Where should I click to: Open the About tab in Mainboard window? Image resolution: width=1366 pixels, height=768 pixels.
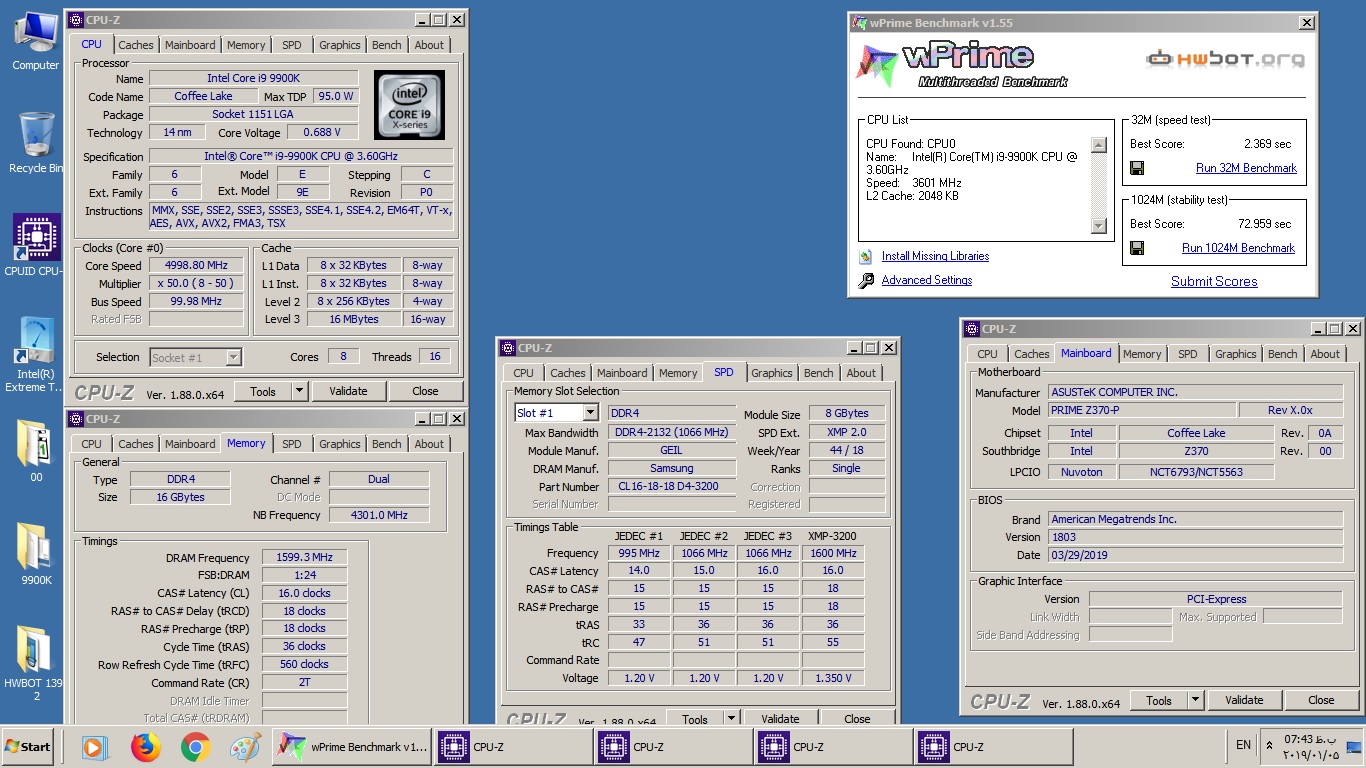[x=1325, y=354]
